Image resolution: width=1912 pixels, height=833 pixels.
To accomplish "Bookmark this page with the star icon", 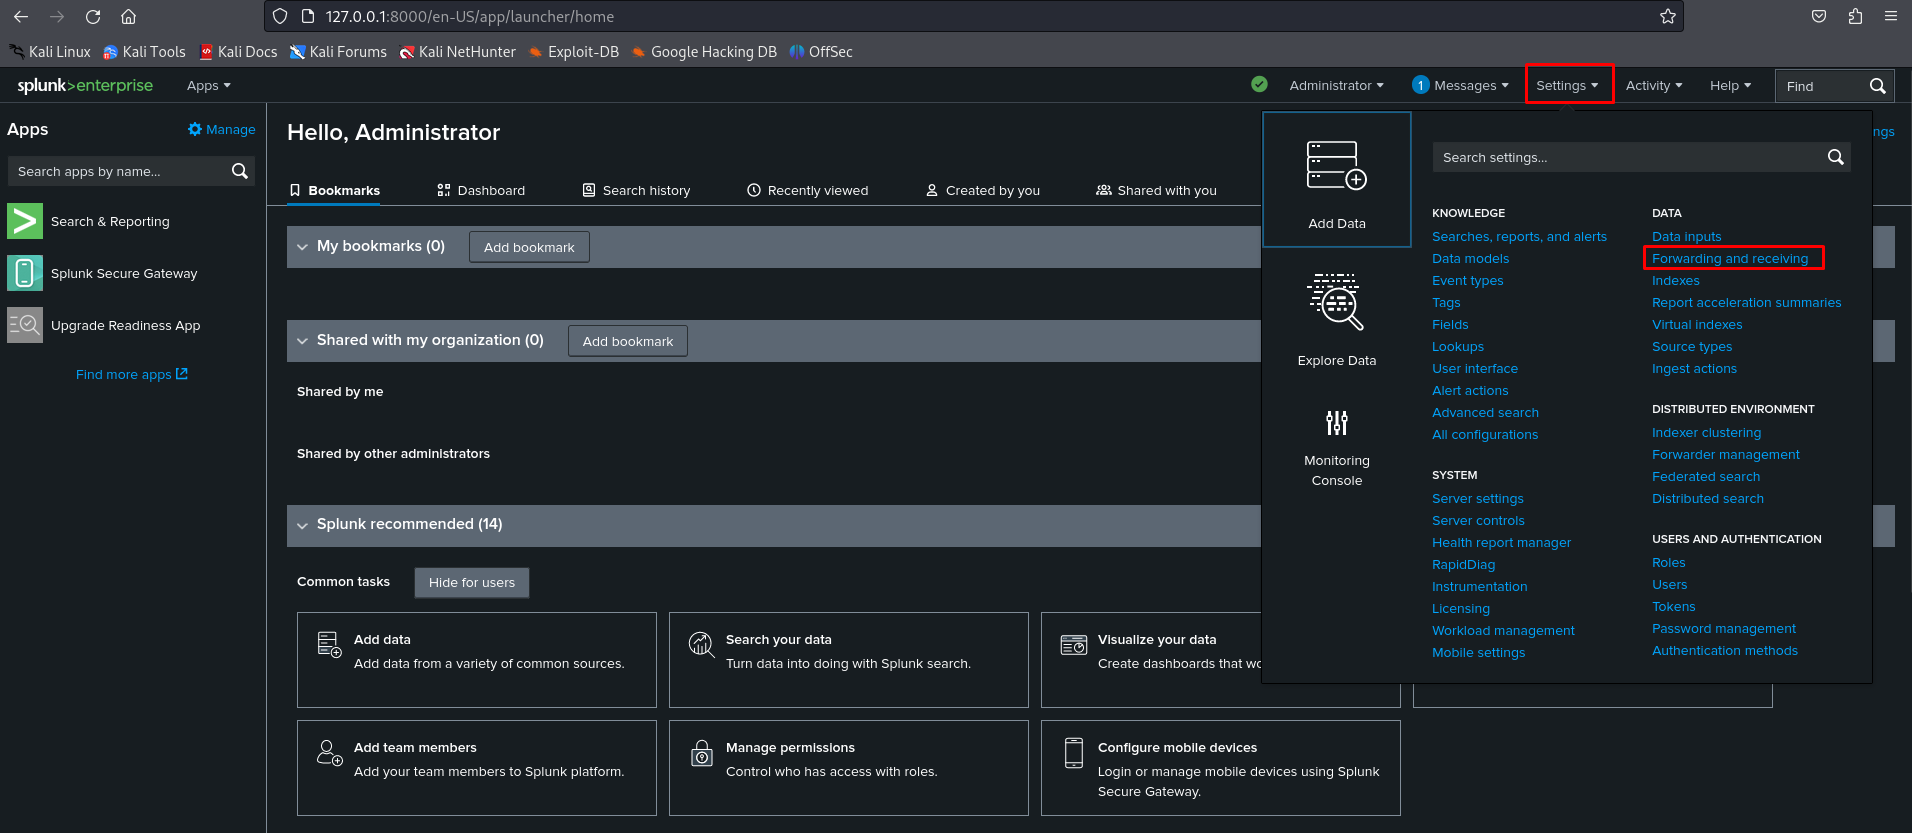I will (1668, 16).
